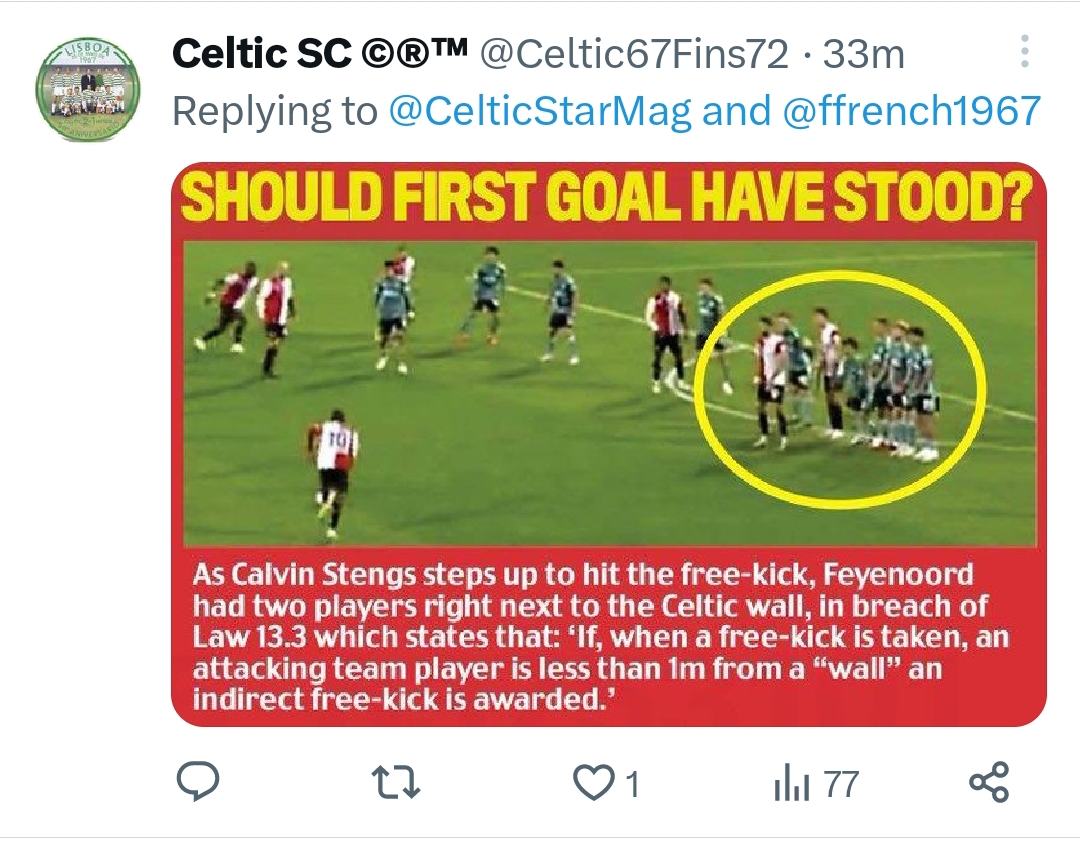
Task: Visit the @Celtic67Fins72 handle
Action: (x=634, y=54)
